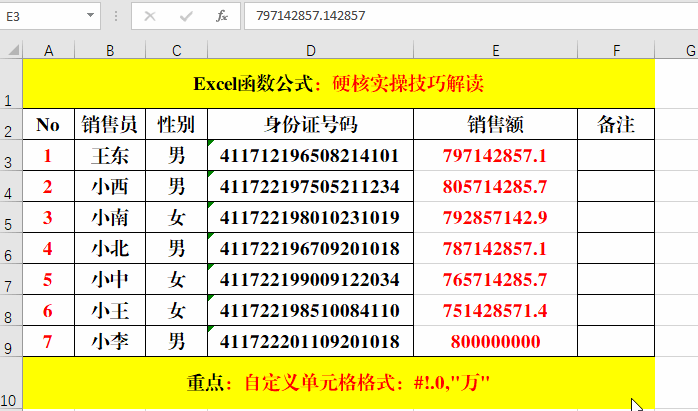
Task: Select the yellow footer 重点 cell
Action: (338, 383)
